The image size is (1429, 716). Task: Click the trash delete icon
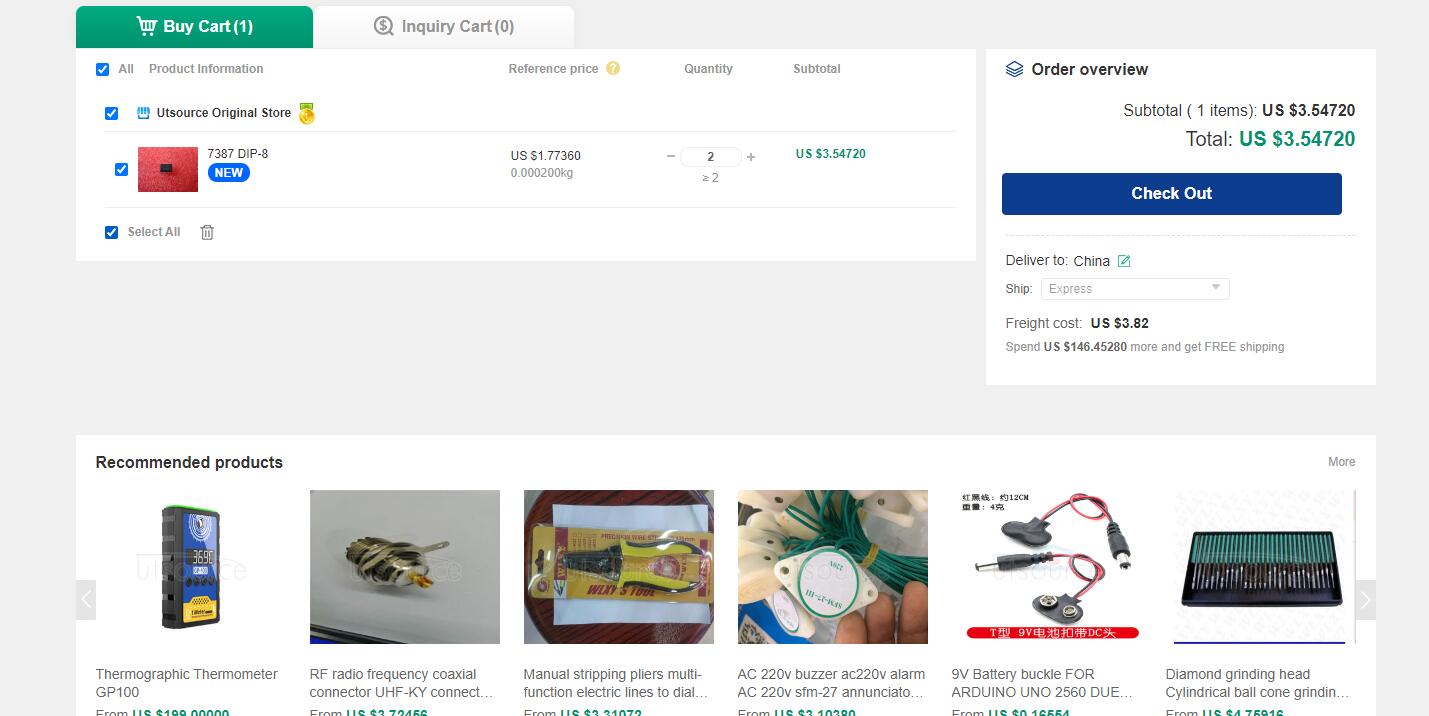(207, 232)
